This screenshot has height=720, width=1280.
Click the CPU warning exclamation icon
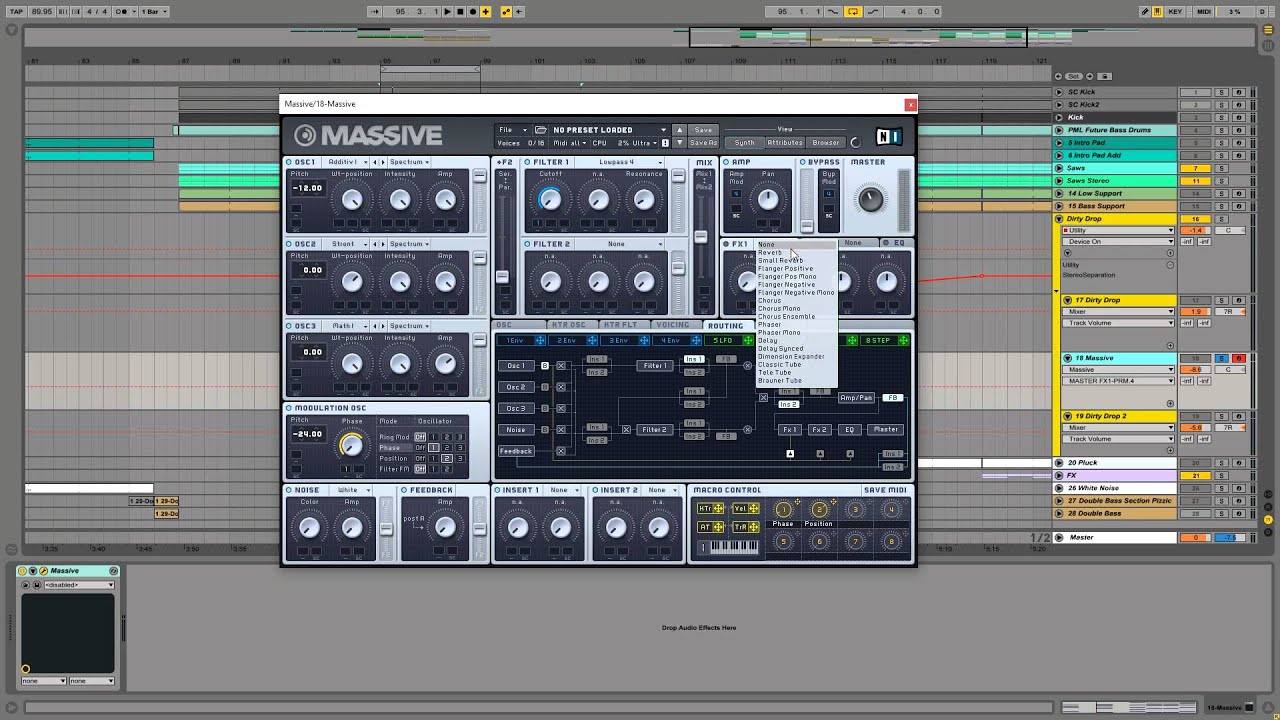(665, 143)
